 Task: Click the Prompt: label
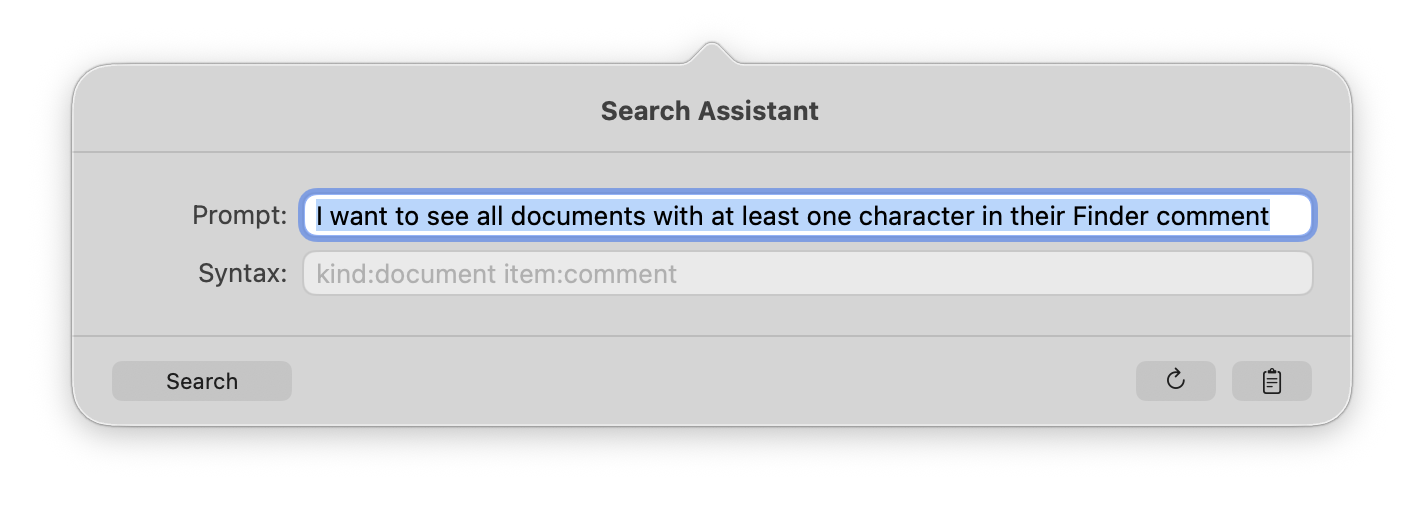pyautogui.click(x=240, y=215)
